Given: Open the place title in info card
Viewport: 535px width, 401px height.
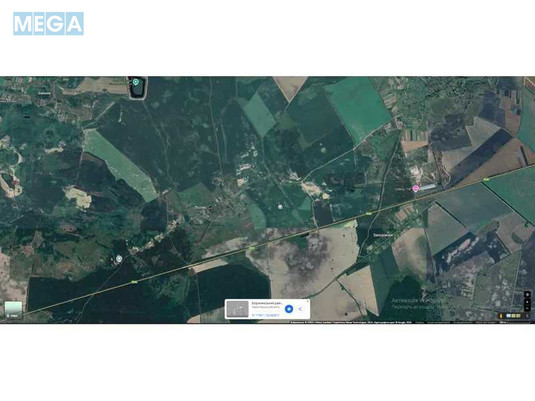Looking at the screenshot, I should (x=267, y=303).
